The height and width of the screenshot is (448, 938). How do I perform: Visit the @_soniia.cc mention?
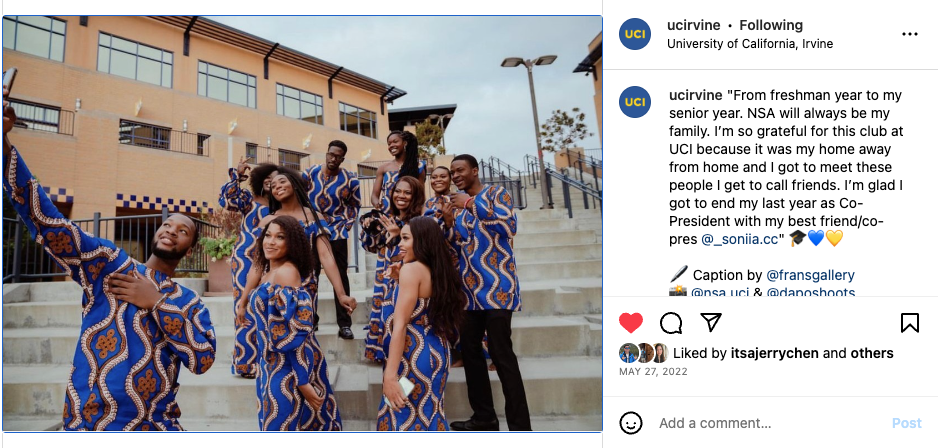(x=742, y=239)
